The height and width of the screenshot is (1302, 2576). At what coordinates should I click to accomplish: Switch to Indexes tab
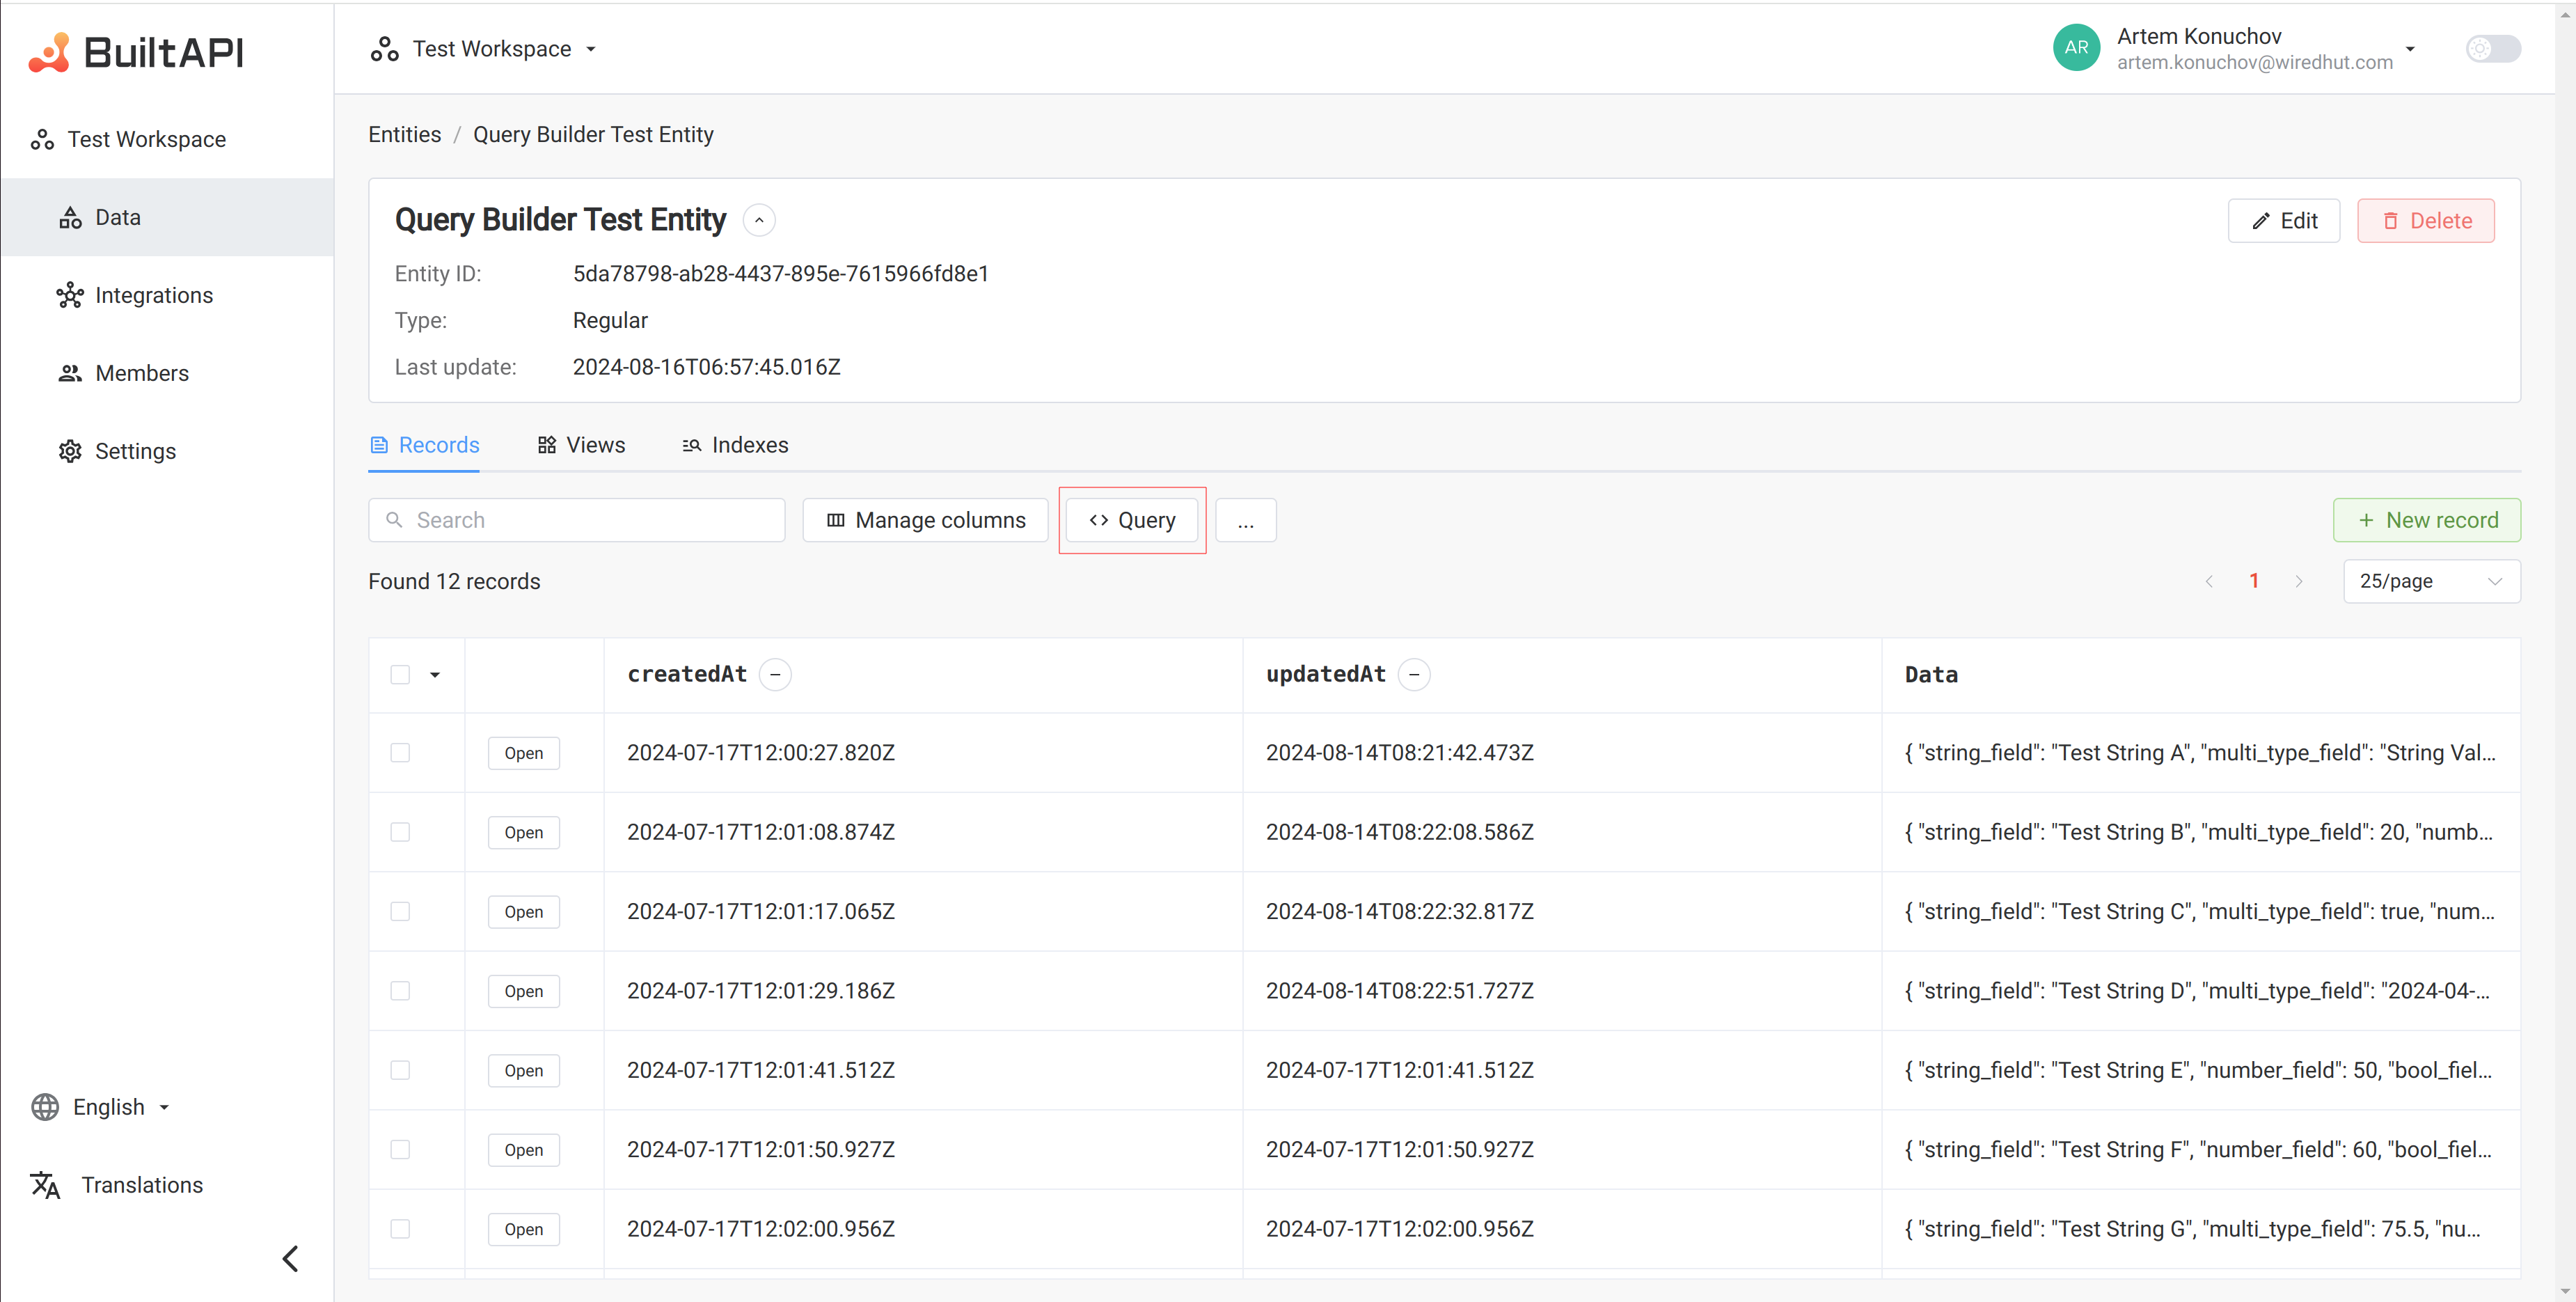735,445
